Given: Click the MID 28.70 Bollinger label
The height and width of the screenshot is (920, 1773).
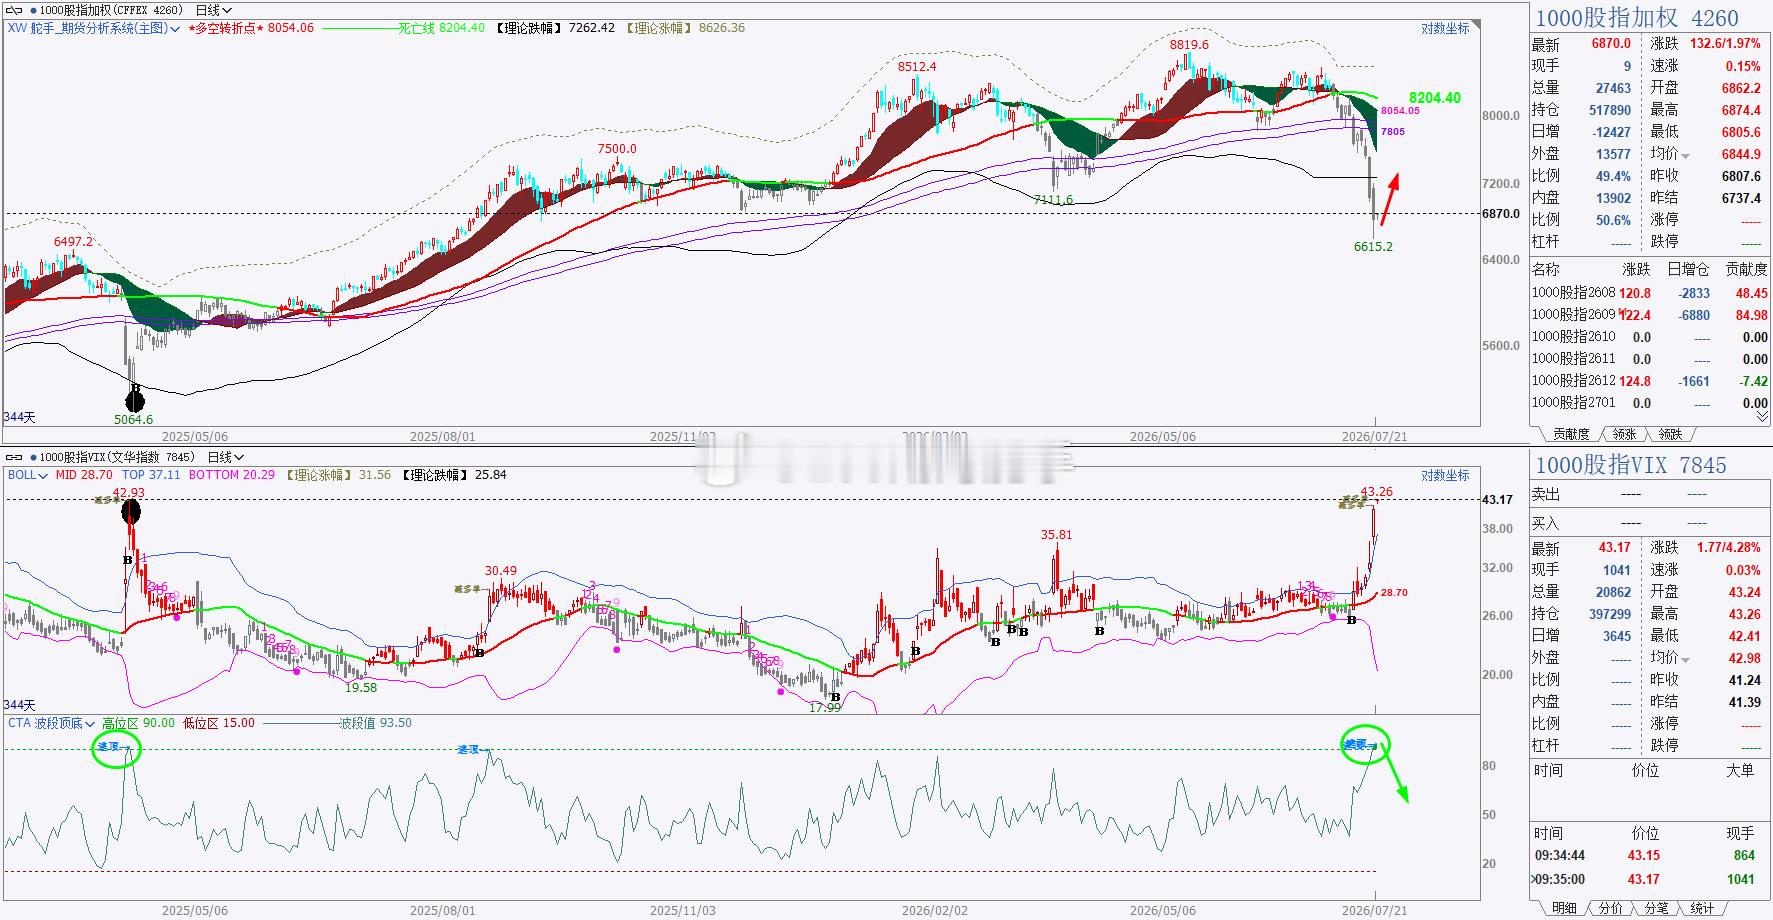Looking at the screenshot, I should click(83, 476).
